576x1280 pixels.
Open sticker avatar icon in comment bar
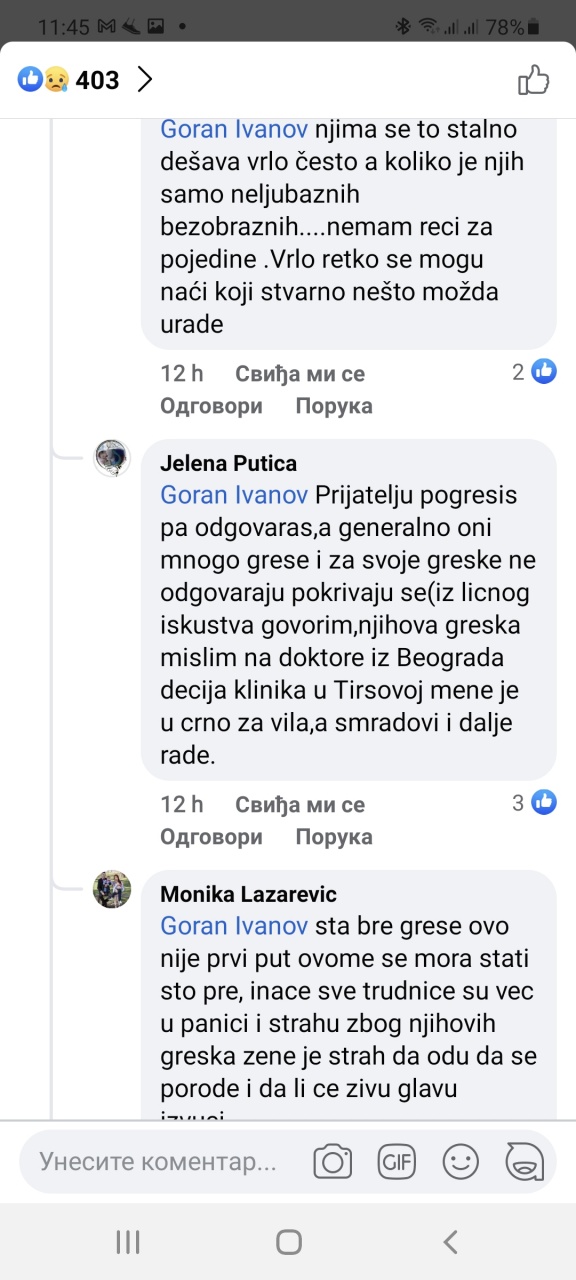[x=524, y=1161]
